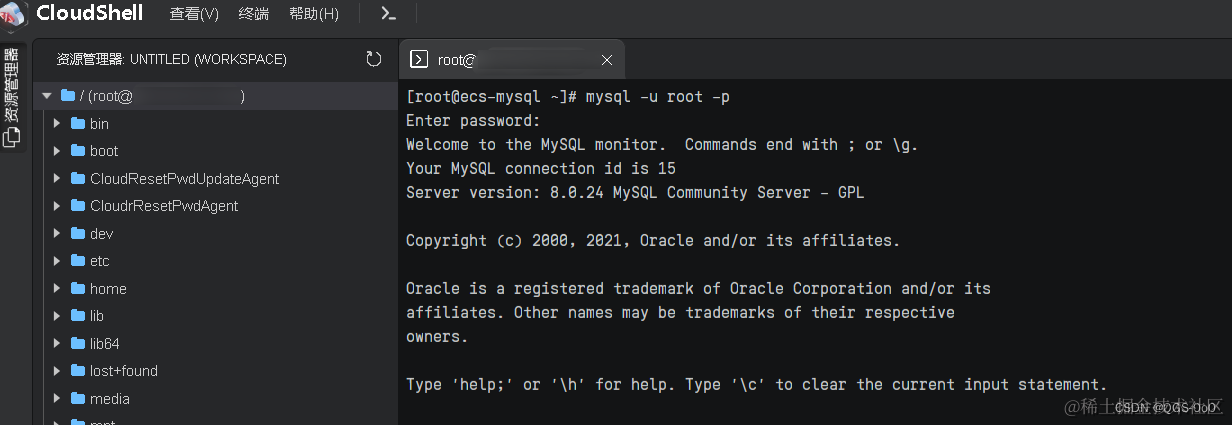Select the home folder icon
The width and height of the screenshot is (1232, 425).
point(77,289)
